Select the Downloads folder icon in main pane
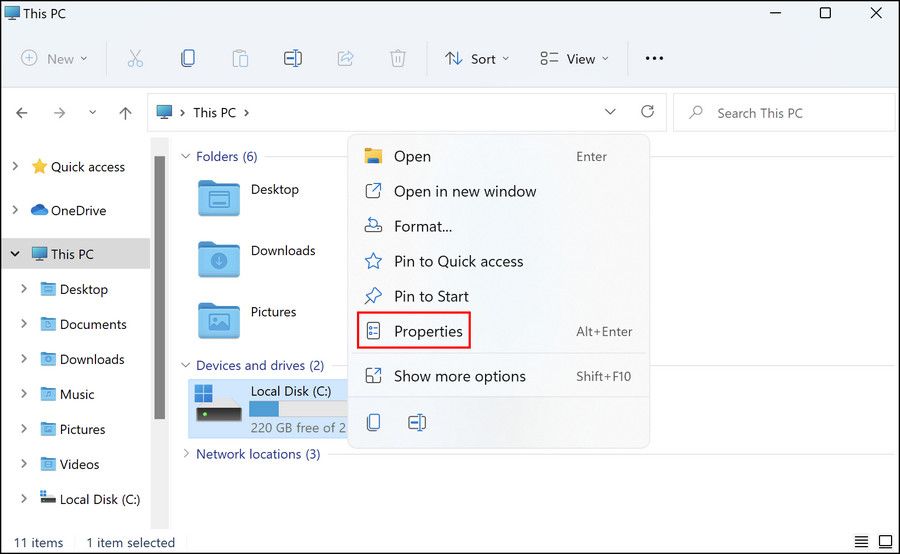900x554 pixels. click(x=219, y=259)
